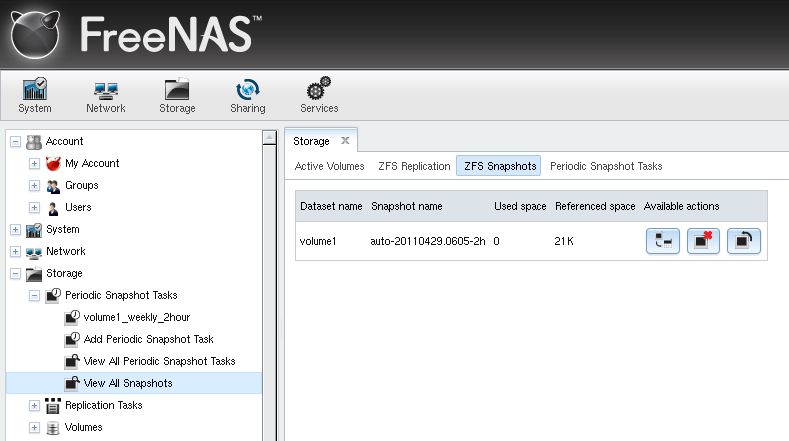Image resolution: width=789 pixels, height=441 pixels.
Task: Click the System tree node icon
Action: tap(34, 230)
